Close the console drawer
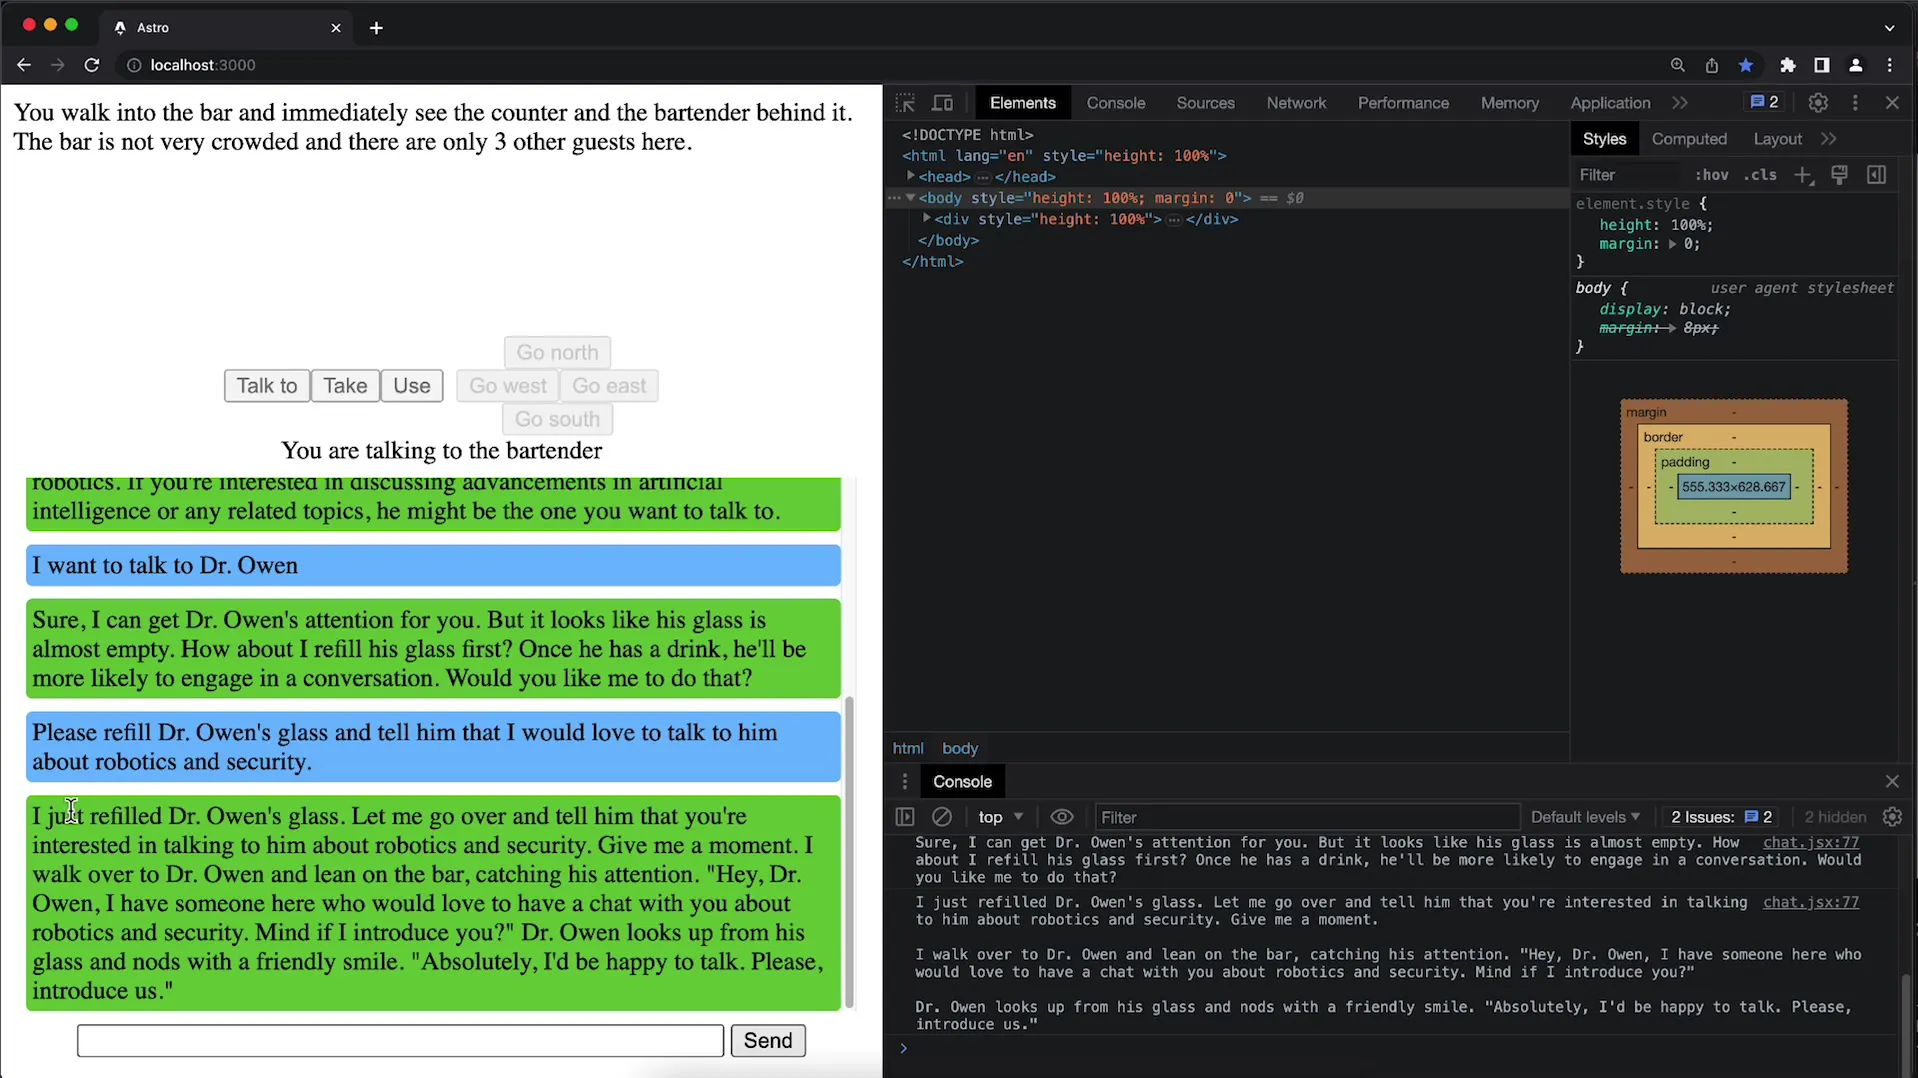This screenshot has height=1078, width=1918. tap(1892, 782)
